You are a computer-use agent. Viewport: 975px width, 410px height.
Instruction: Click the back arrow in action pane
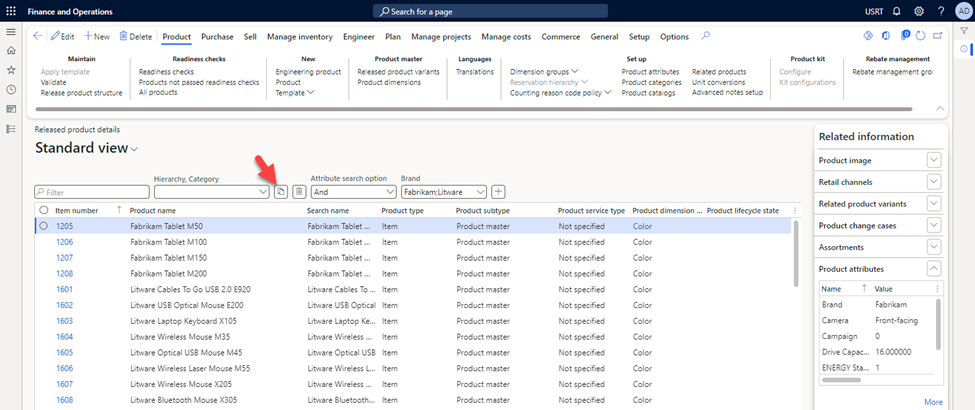[37, 36]
